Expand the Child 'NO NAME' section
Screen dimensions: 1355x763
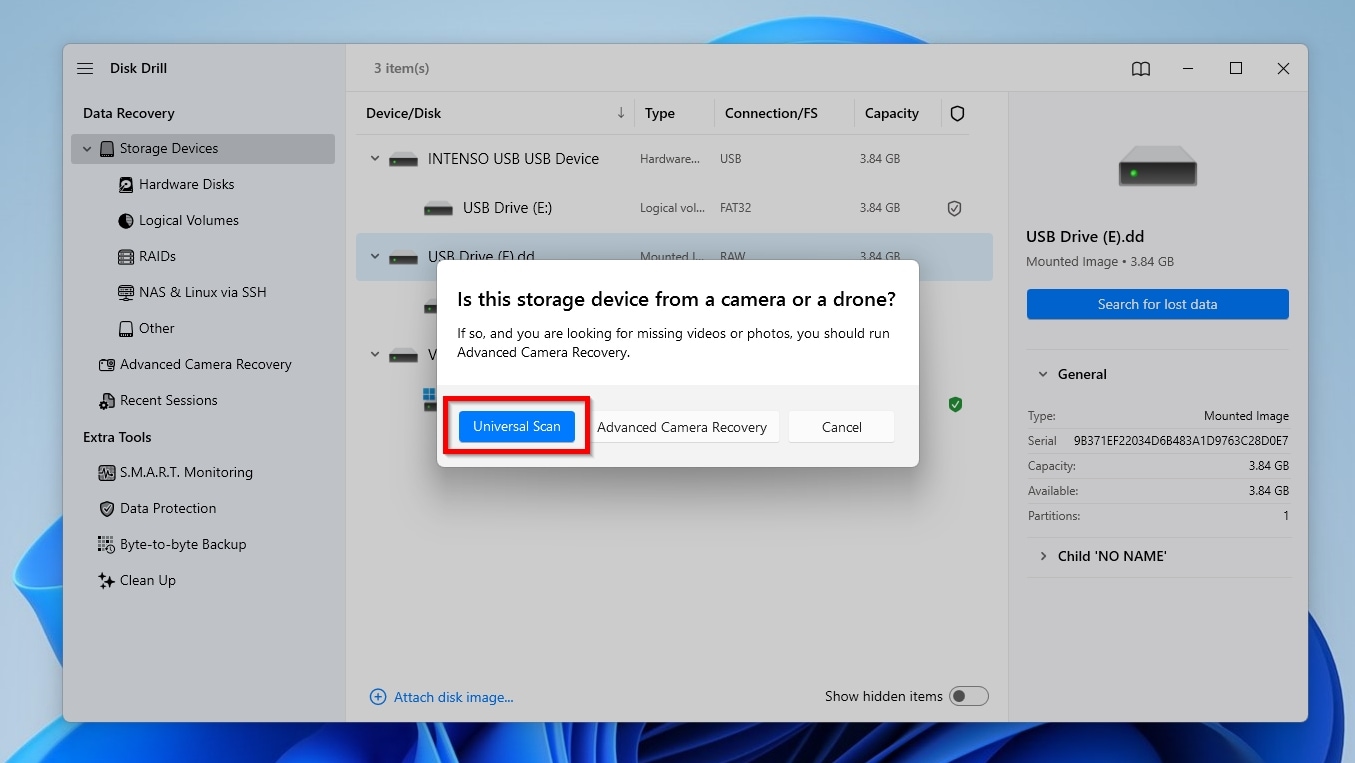pos(1043,556)
